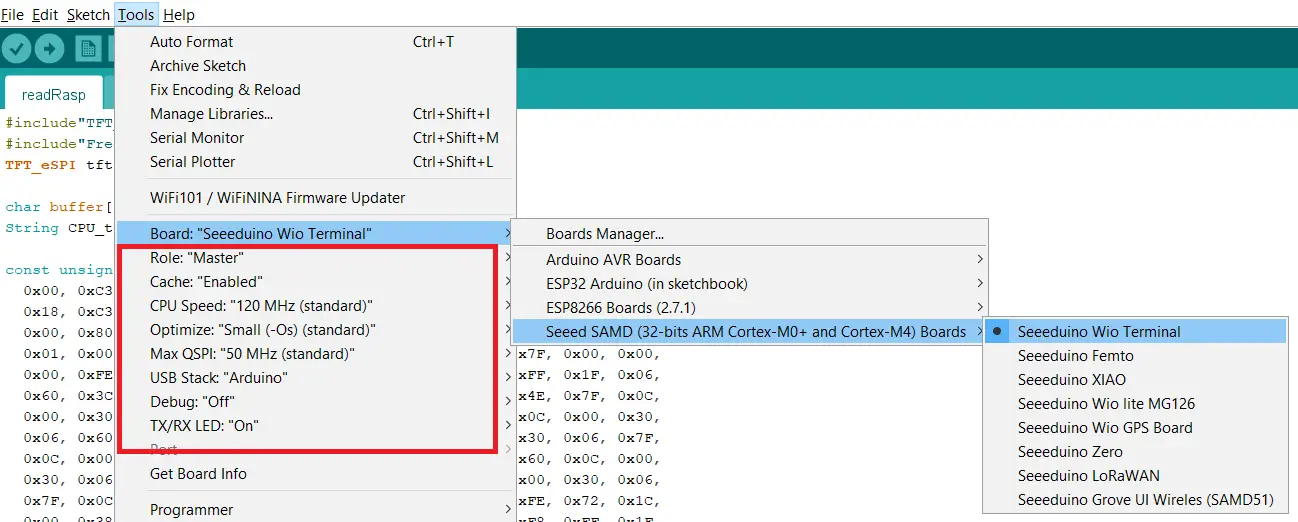Image resolution: width=1298 pixels, height=522 pixels.
Task: Select Seeeduino Femto board
Action: [1136, 356]
